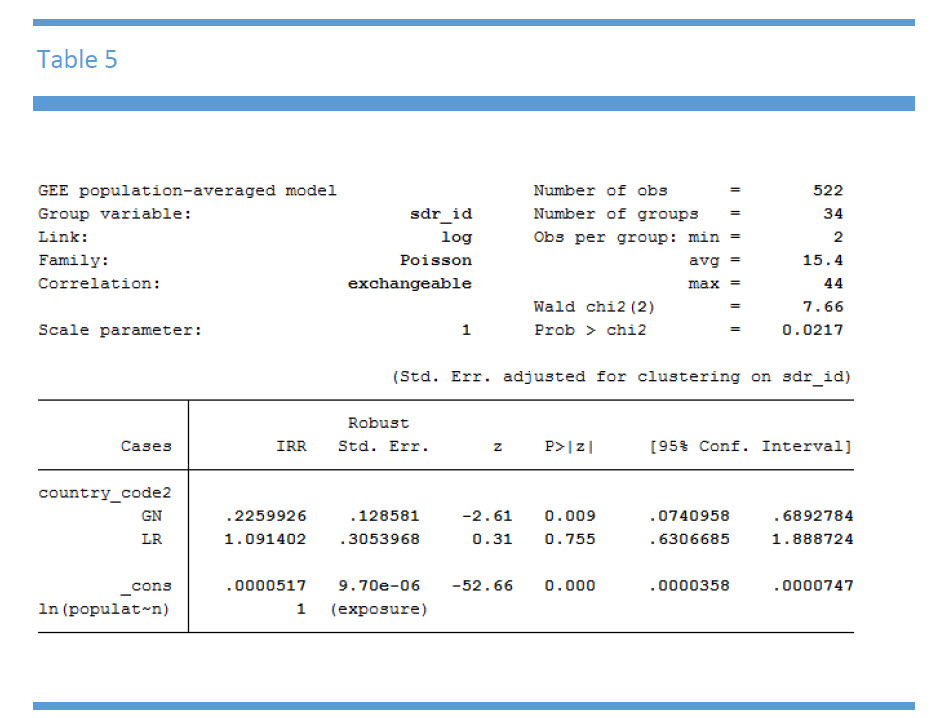The width and height of the screenshot is (933, 718).
Task: Click the LR z value 0.31
Action: point(492,539)
